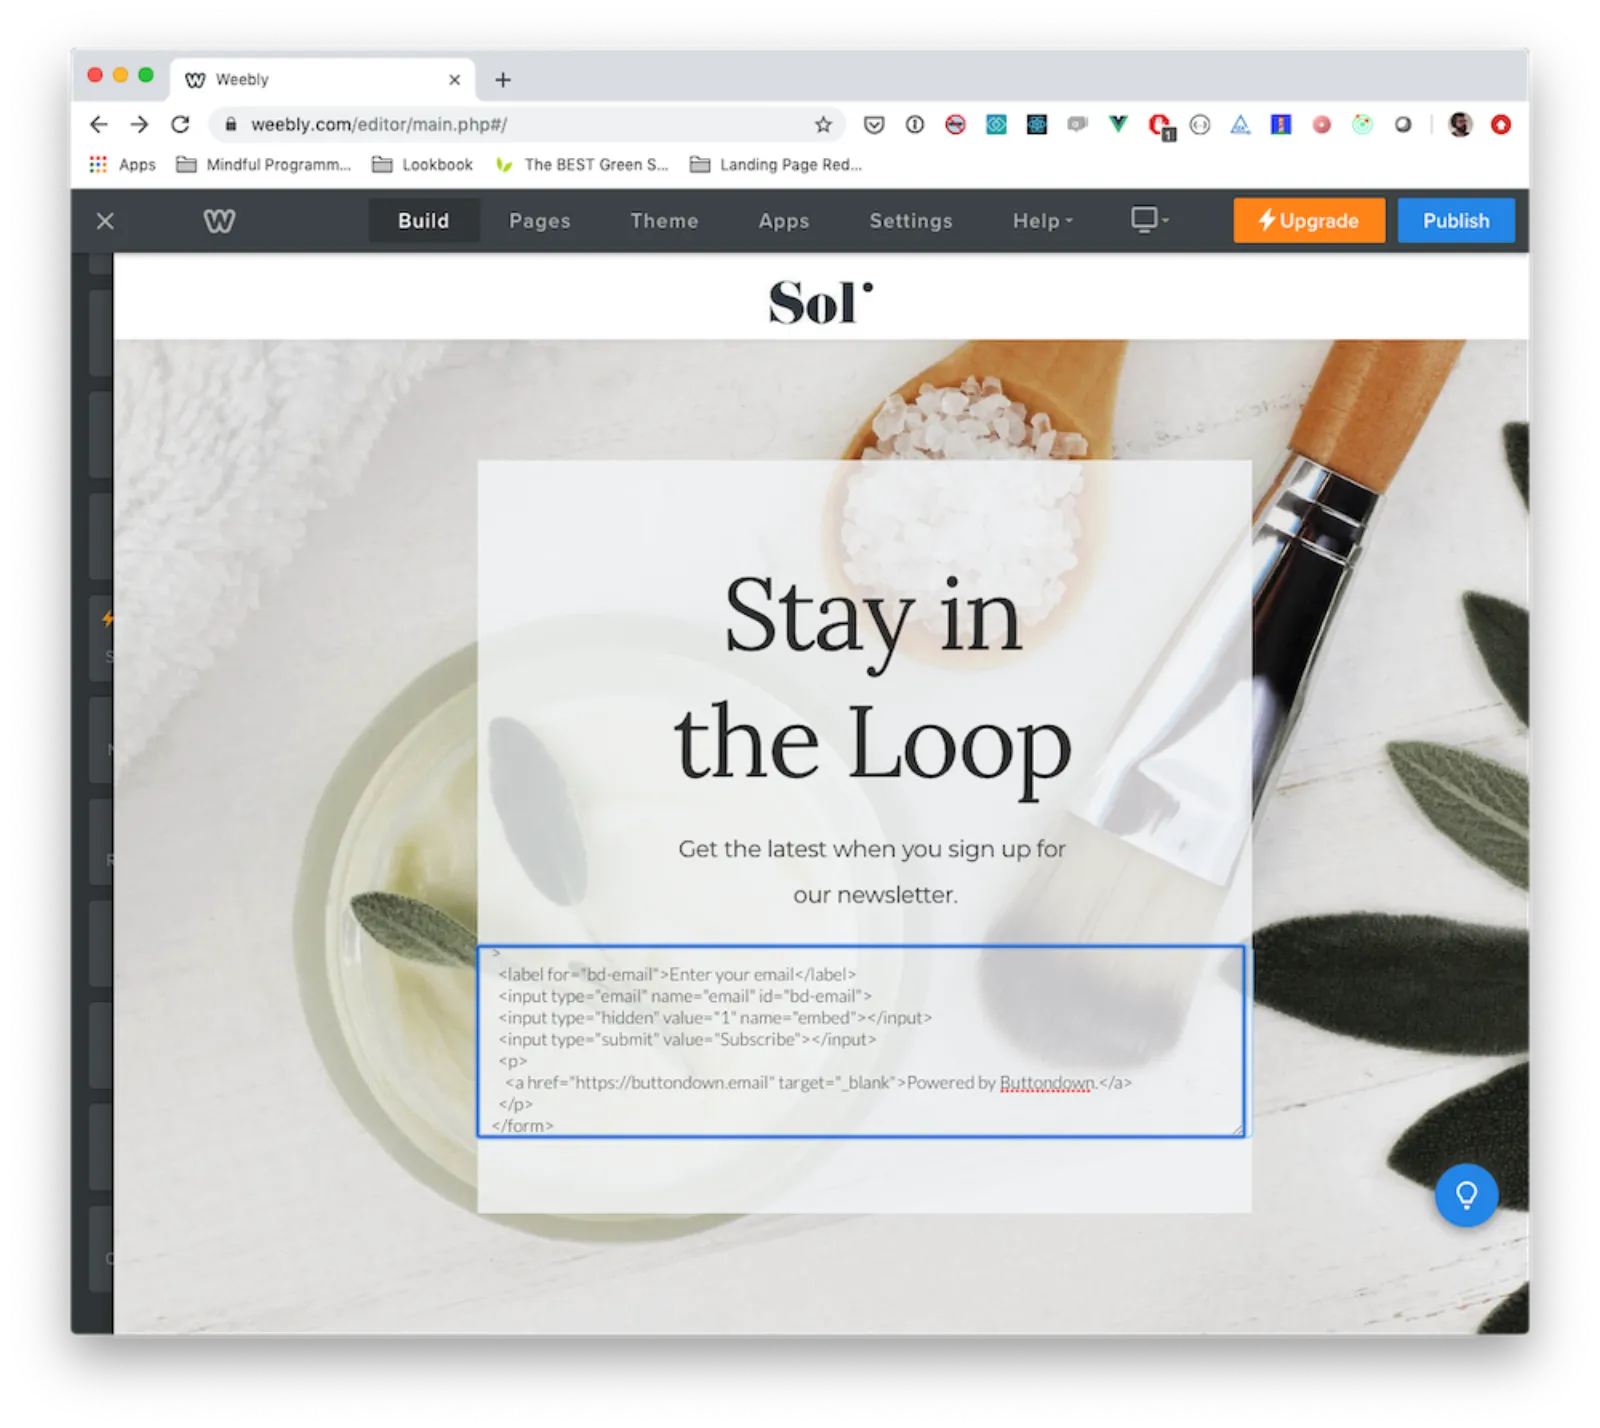Open the Theme tab

[664, 221]
